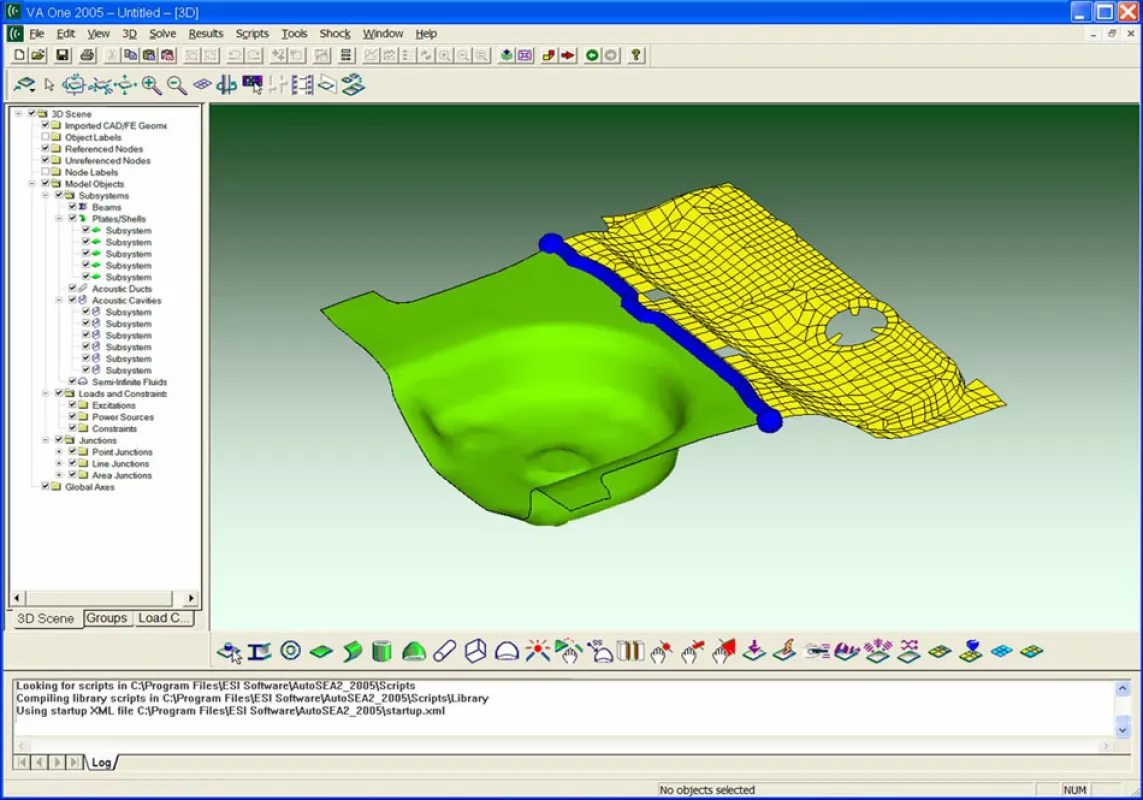The width and height of the screenshot is (1143, 800).
Task: Collapse the Subsystems node
Action: [45, 195]
